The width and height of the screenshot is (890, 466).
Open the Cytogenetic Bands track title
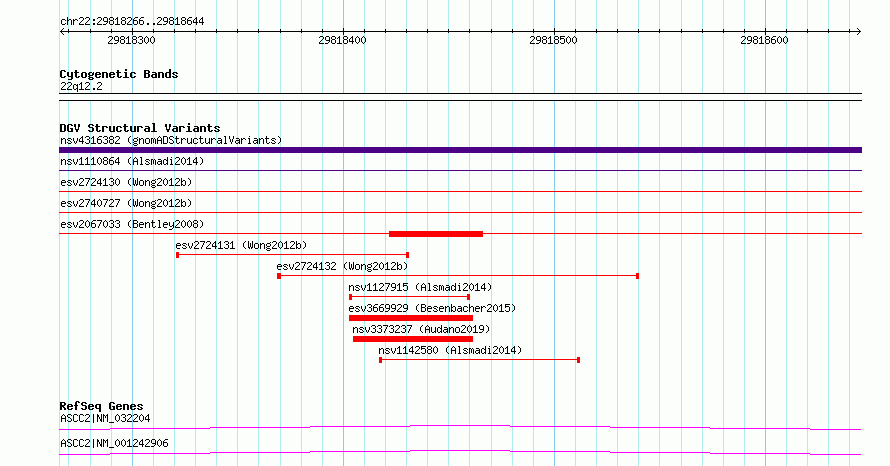coord(119,74)
